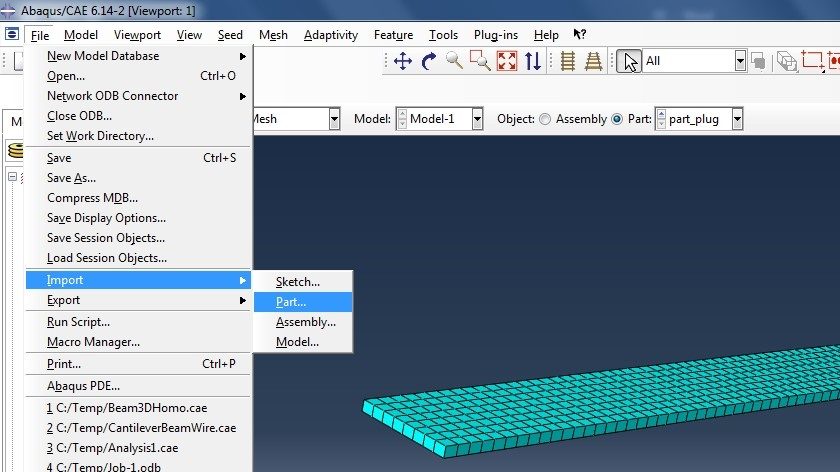Screen dimensions: 840x472
Task: Expand the part_plug part dropdown
Action: 737,119
